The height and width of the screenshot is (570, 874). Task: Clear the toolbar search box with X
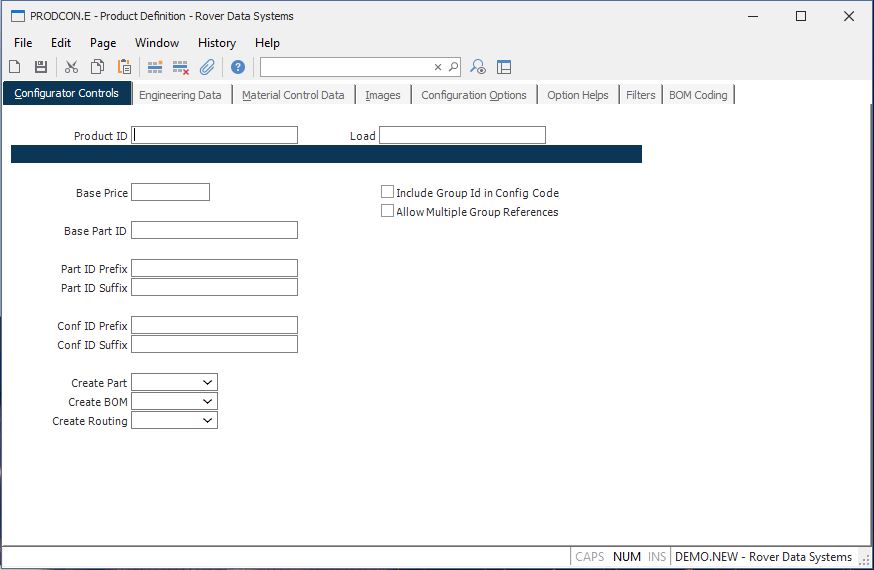[x=437, y=67]
